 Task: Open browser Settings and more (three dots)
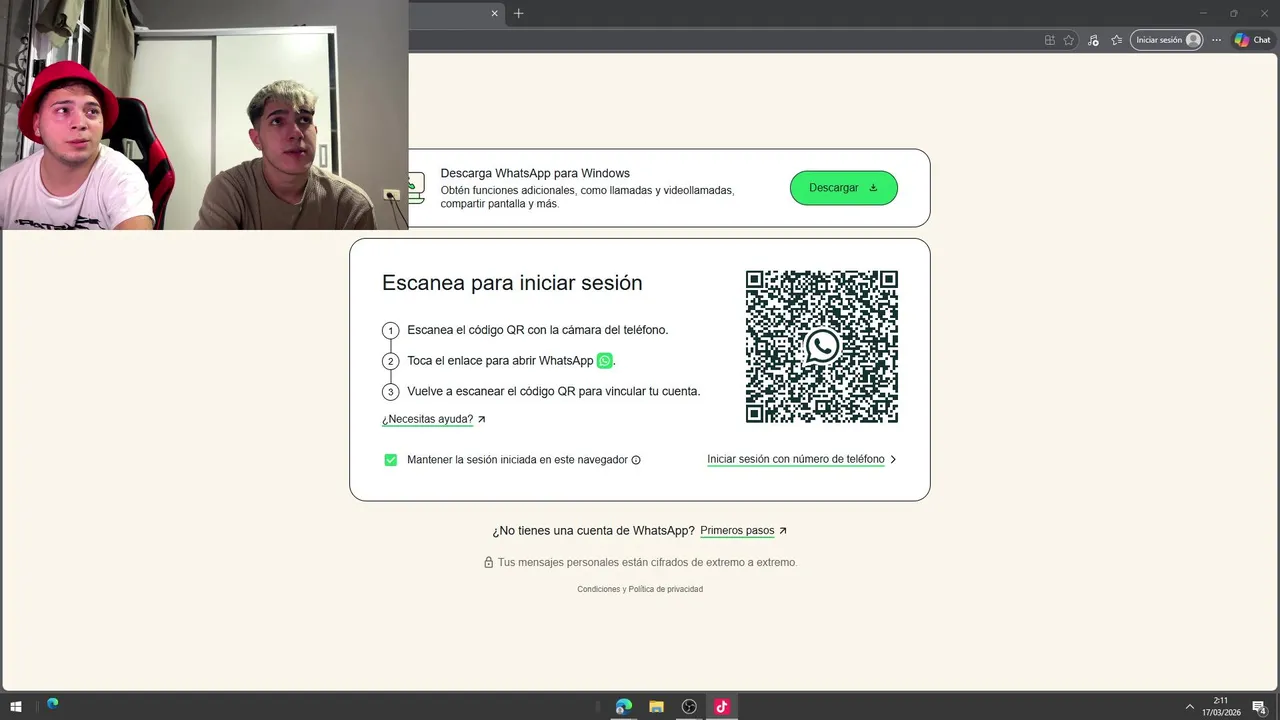(x=1216, y=40)
